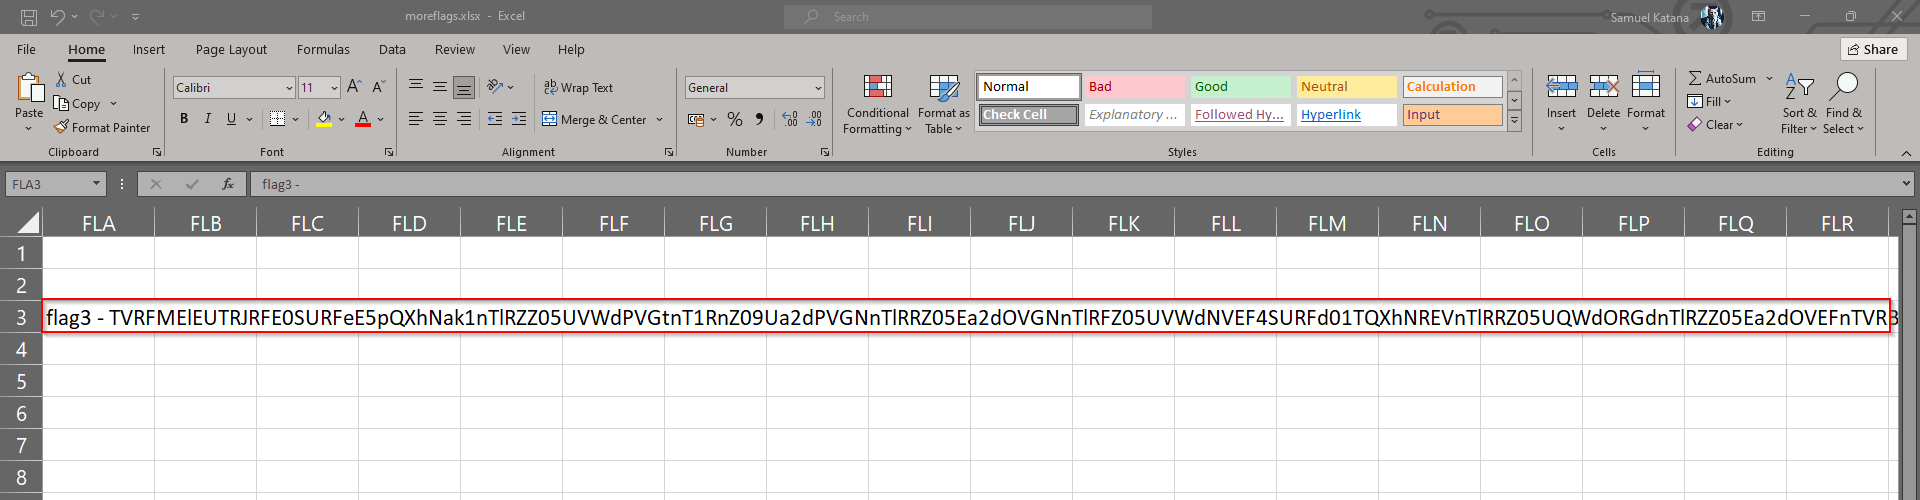Open the Merge & Center dropdown arrow
Viewport: 1920px width, 500px height.
660,120
